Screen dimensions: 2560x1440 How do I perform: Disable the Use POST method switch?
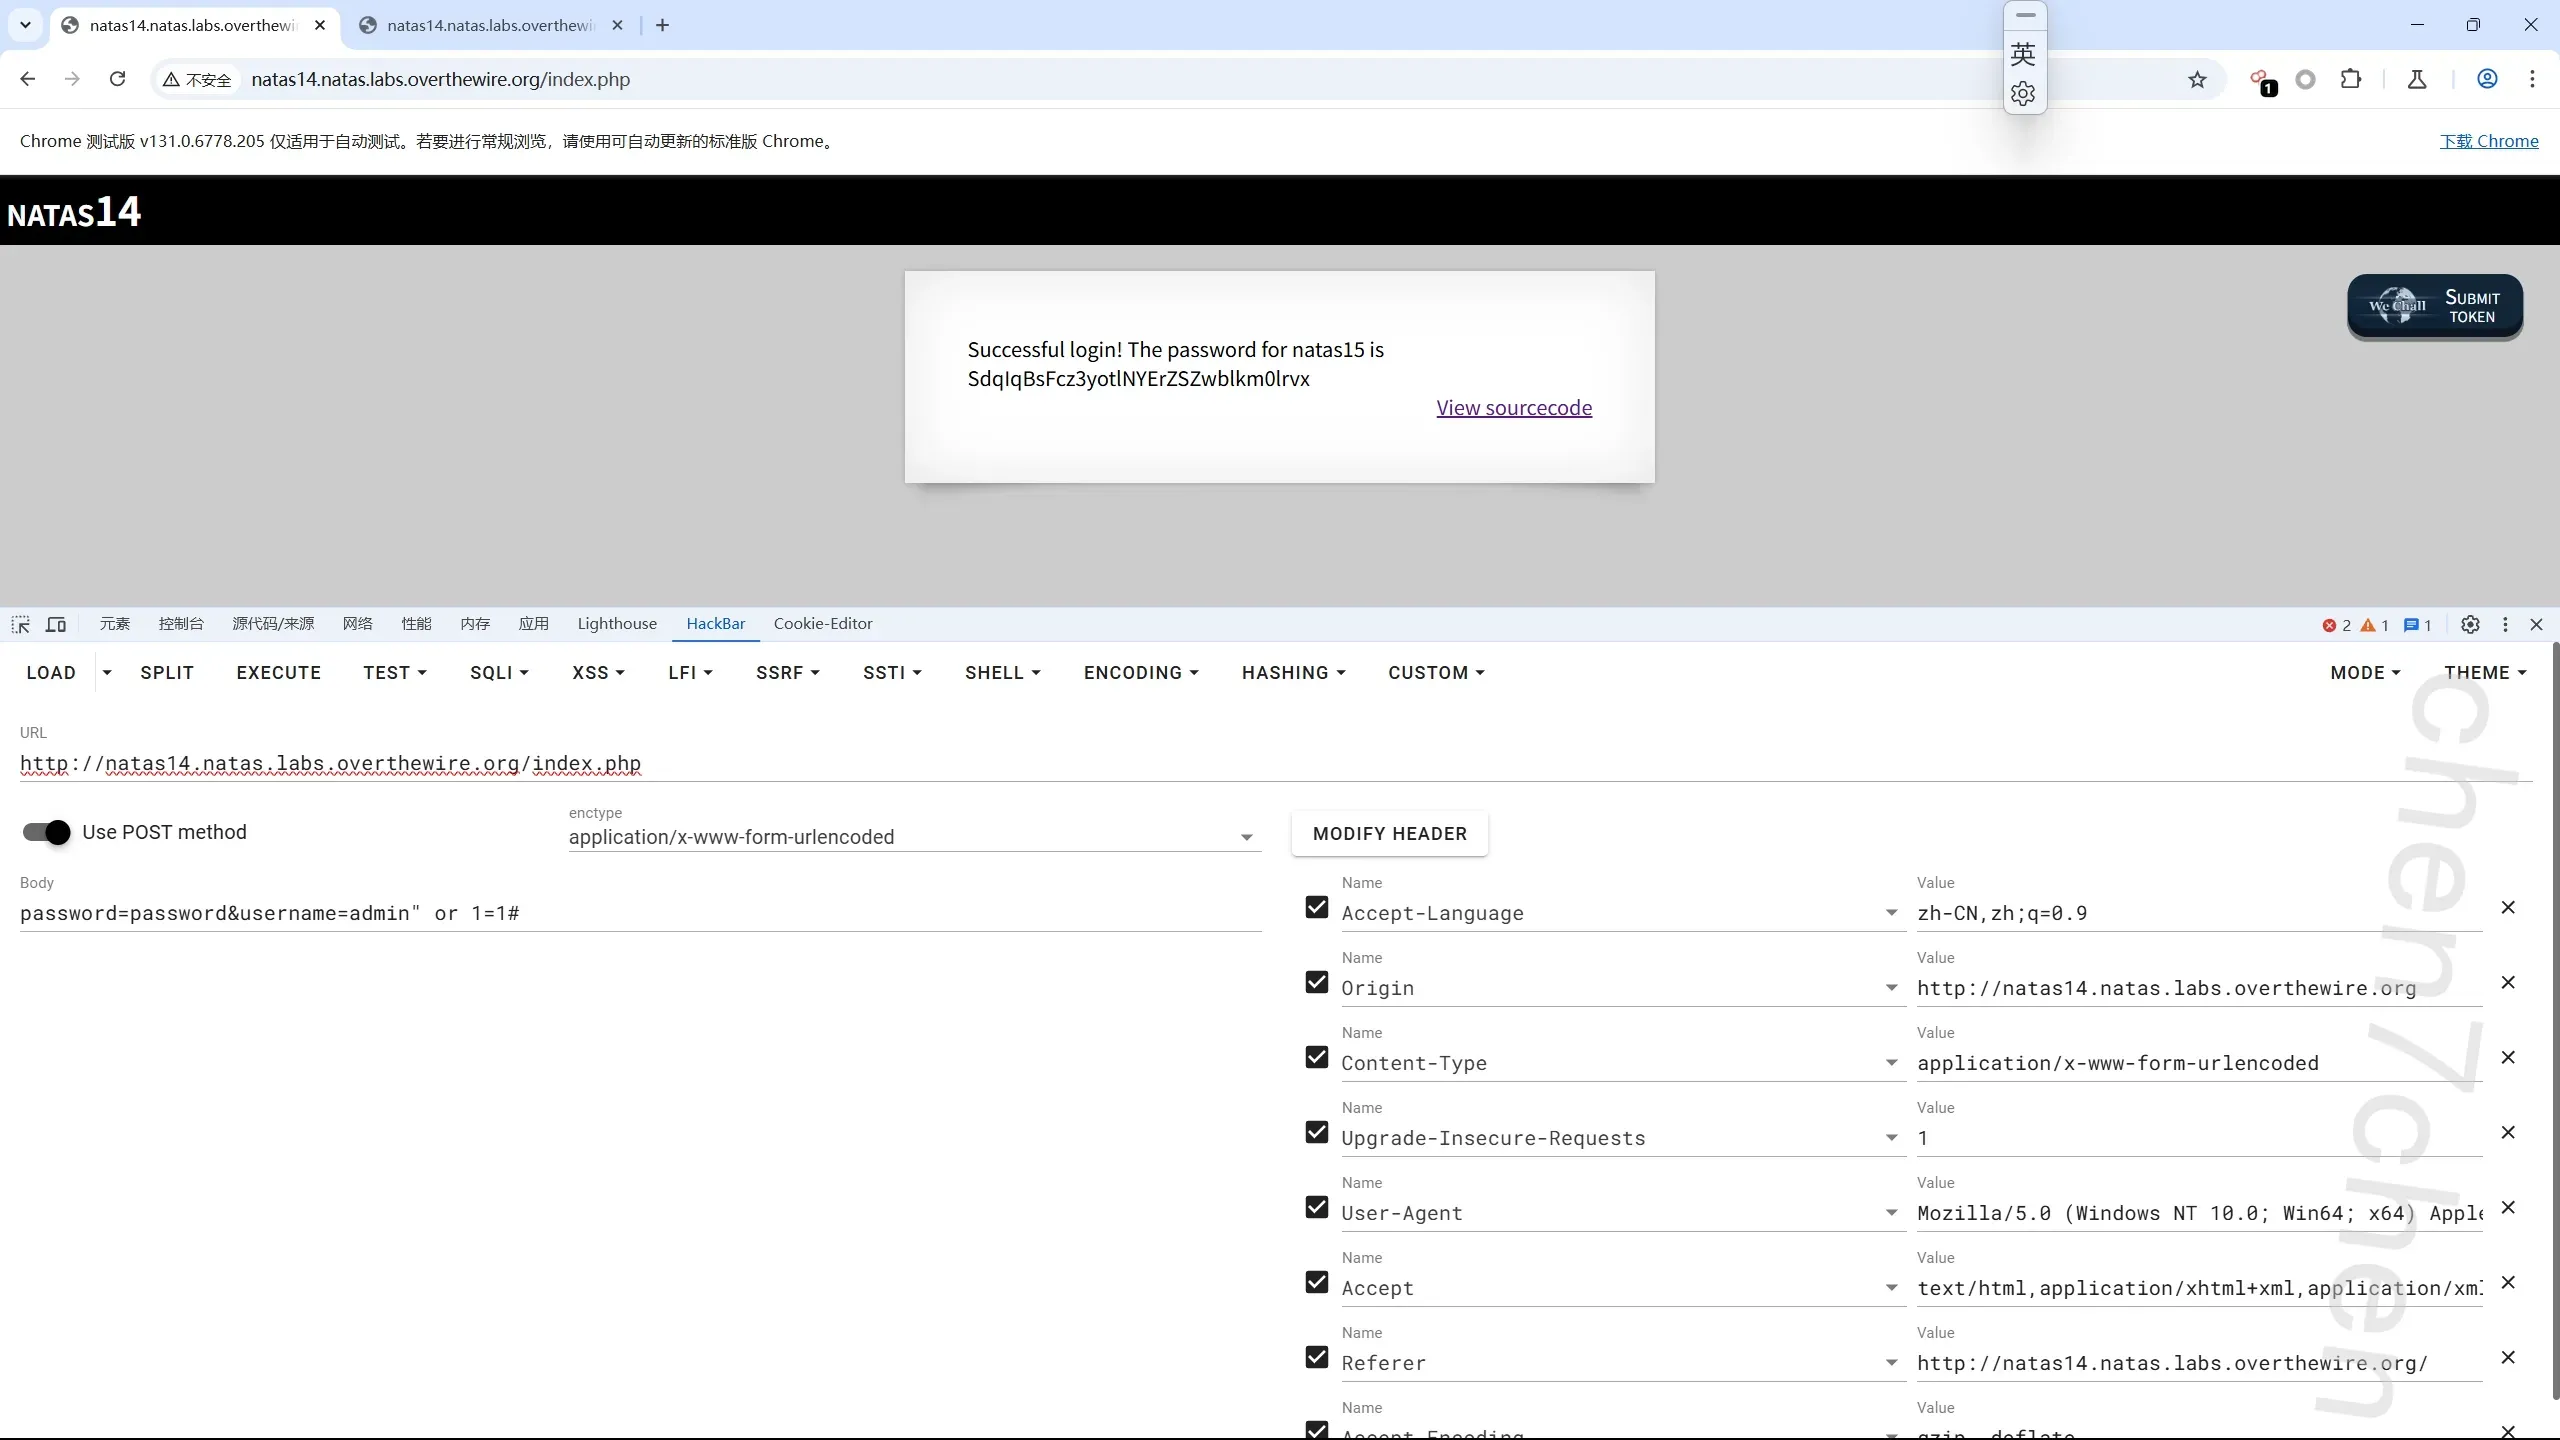(47, 832)
